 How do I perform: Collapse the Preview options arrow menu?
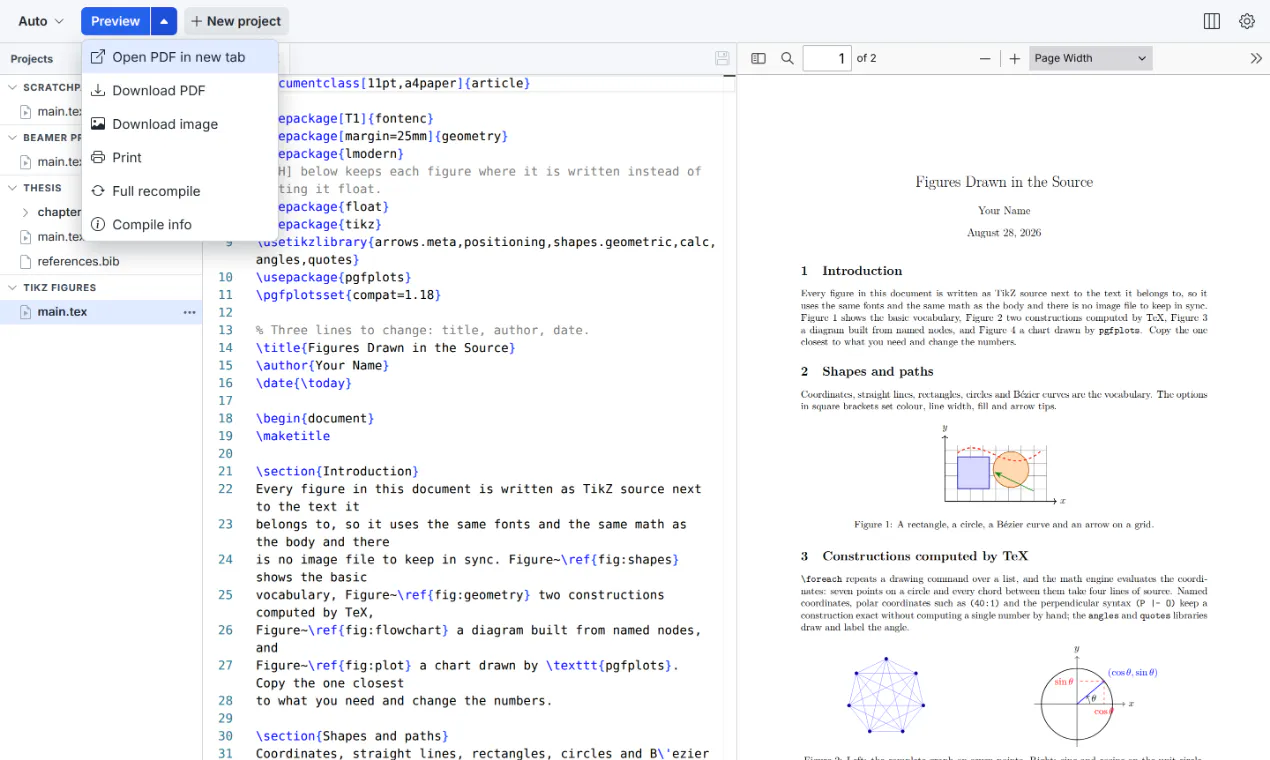click(164, 21)
